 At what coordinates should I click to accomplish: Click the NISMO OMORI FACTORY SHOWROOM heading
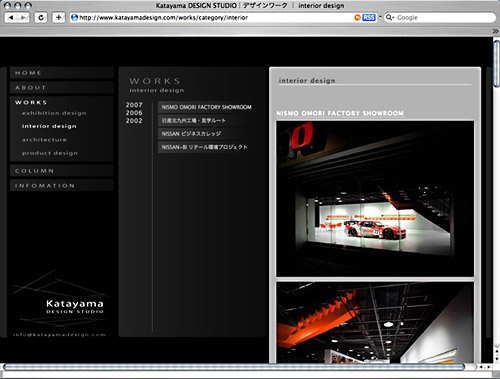pos(340,113)
